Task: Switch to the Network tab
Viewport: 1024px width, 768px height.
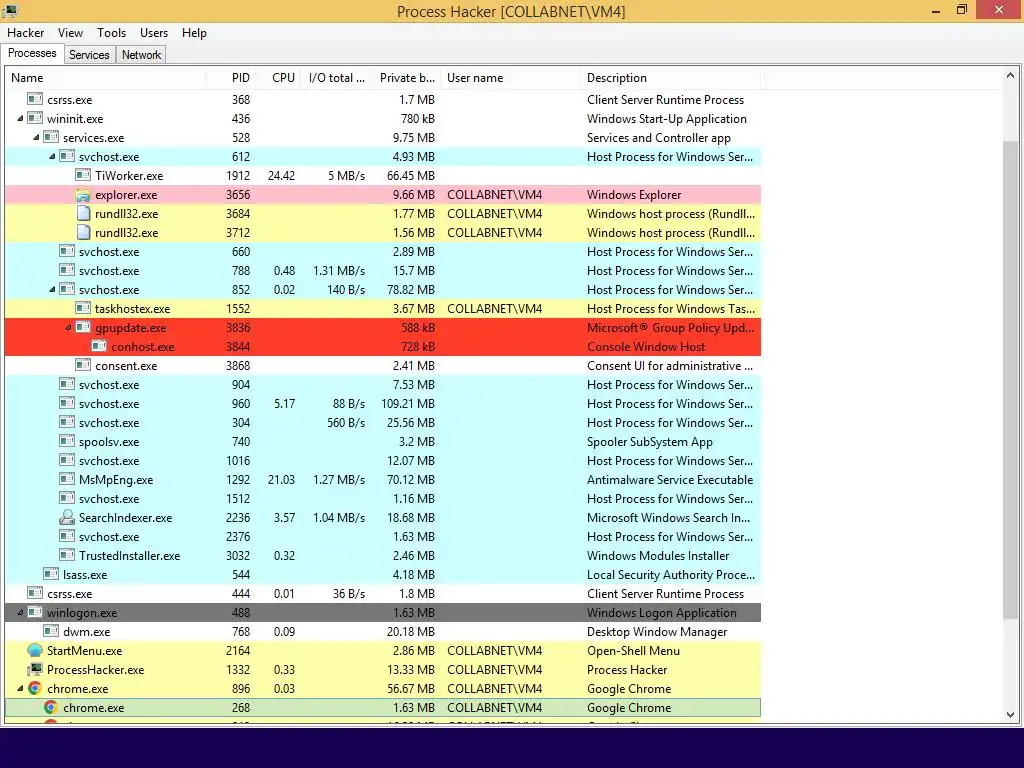Action: tap(141, 55)
